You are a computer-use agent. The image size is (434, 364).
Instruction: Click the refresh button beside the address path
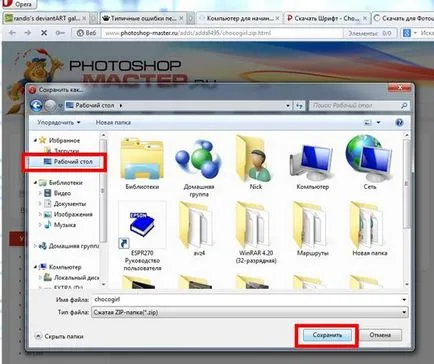[299, 106]
